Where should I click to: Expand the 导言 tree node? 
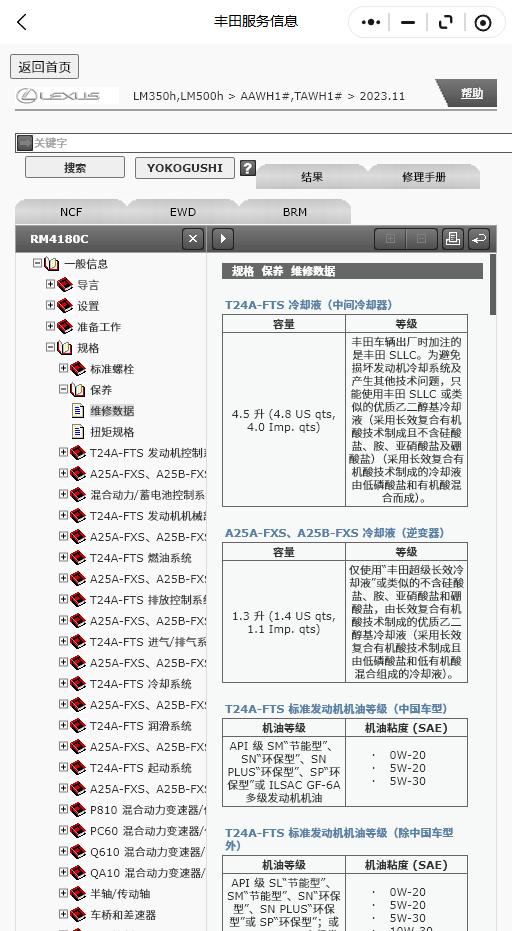(x=50, y=284)
